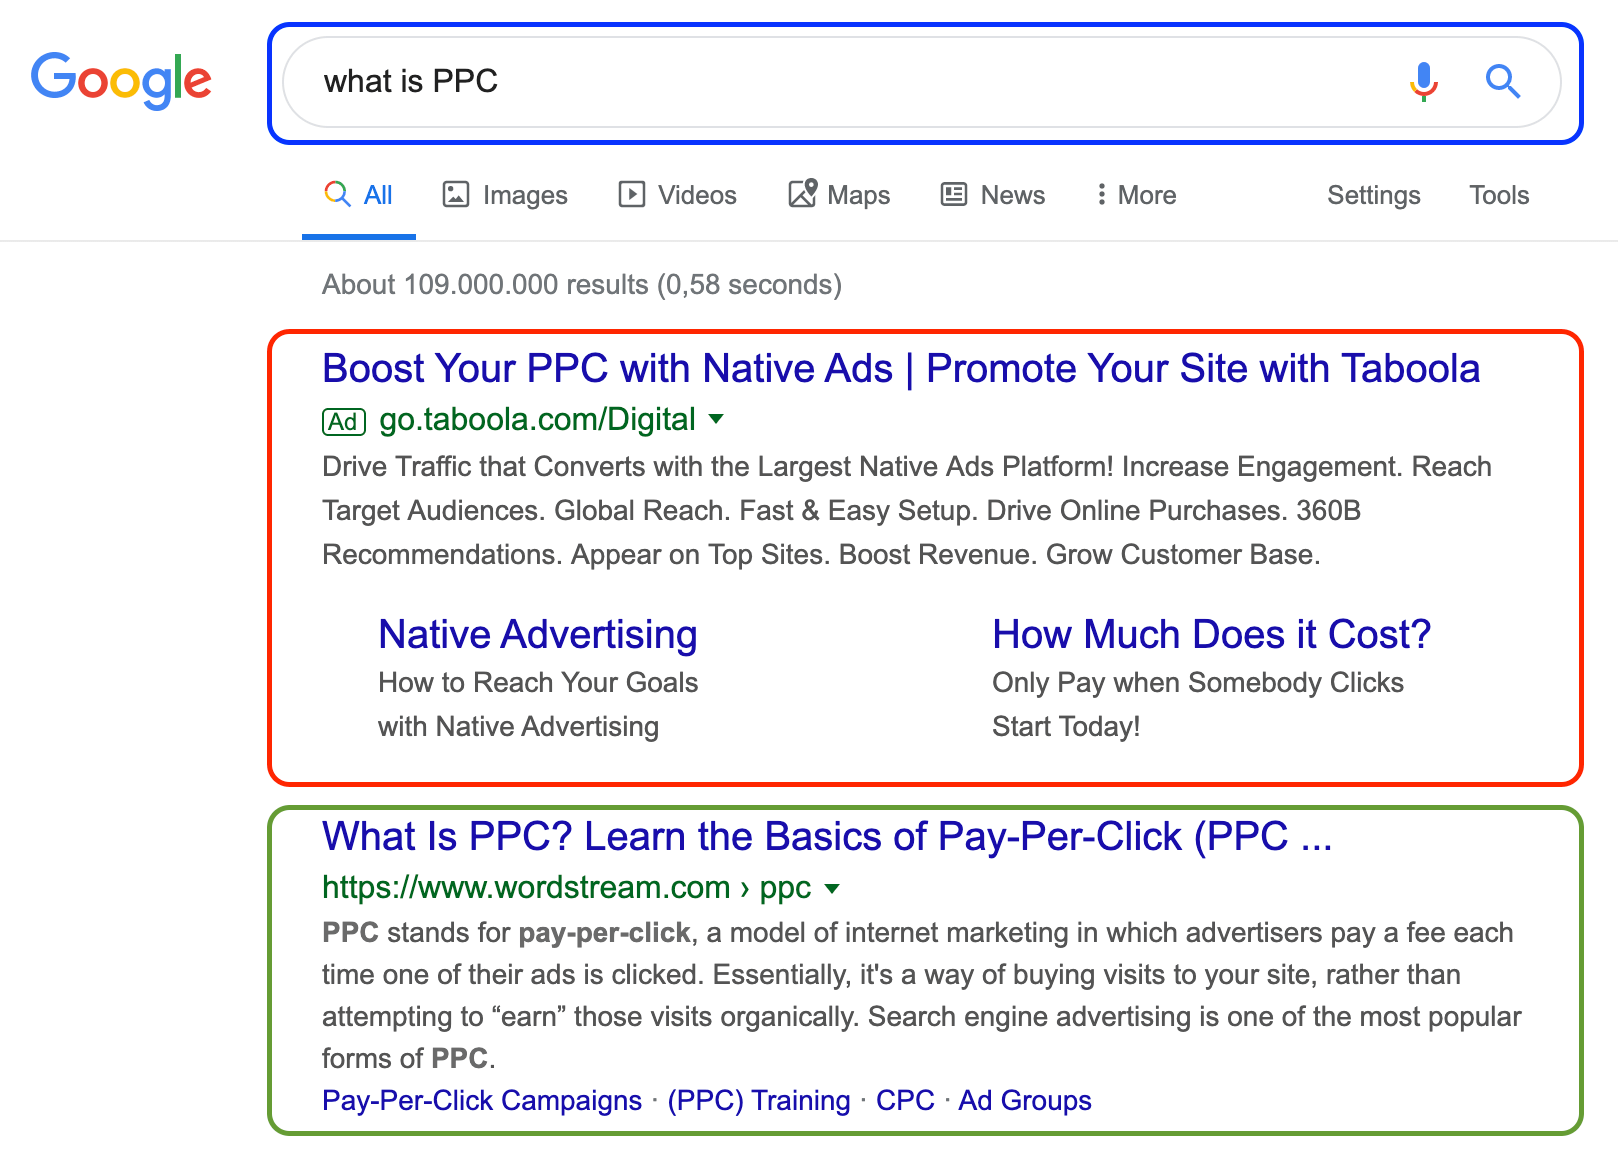
Task: Click the microphone voice search icon
Action: pos(1424,81)
